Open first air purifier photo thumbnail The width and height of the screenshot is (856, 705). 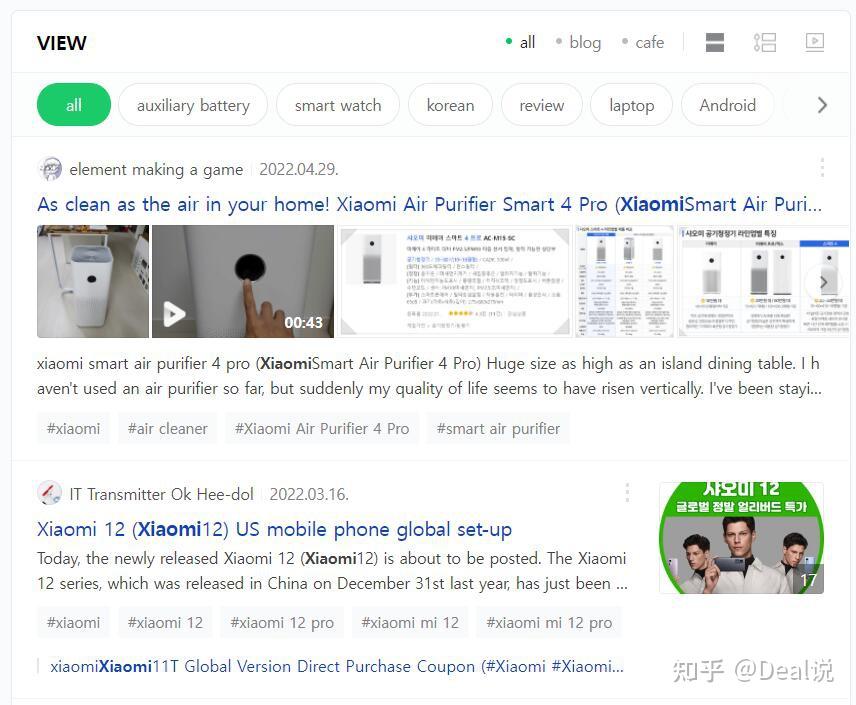click(x=93, y=281)
